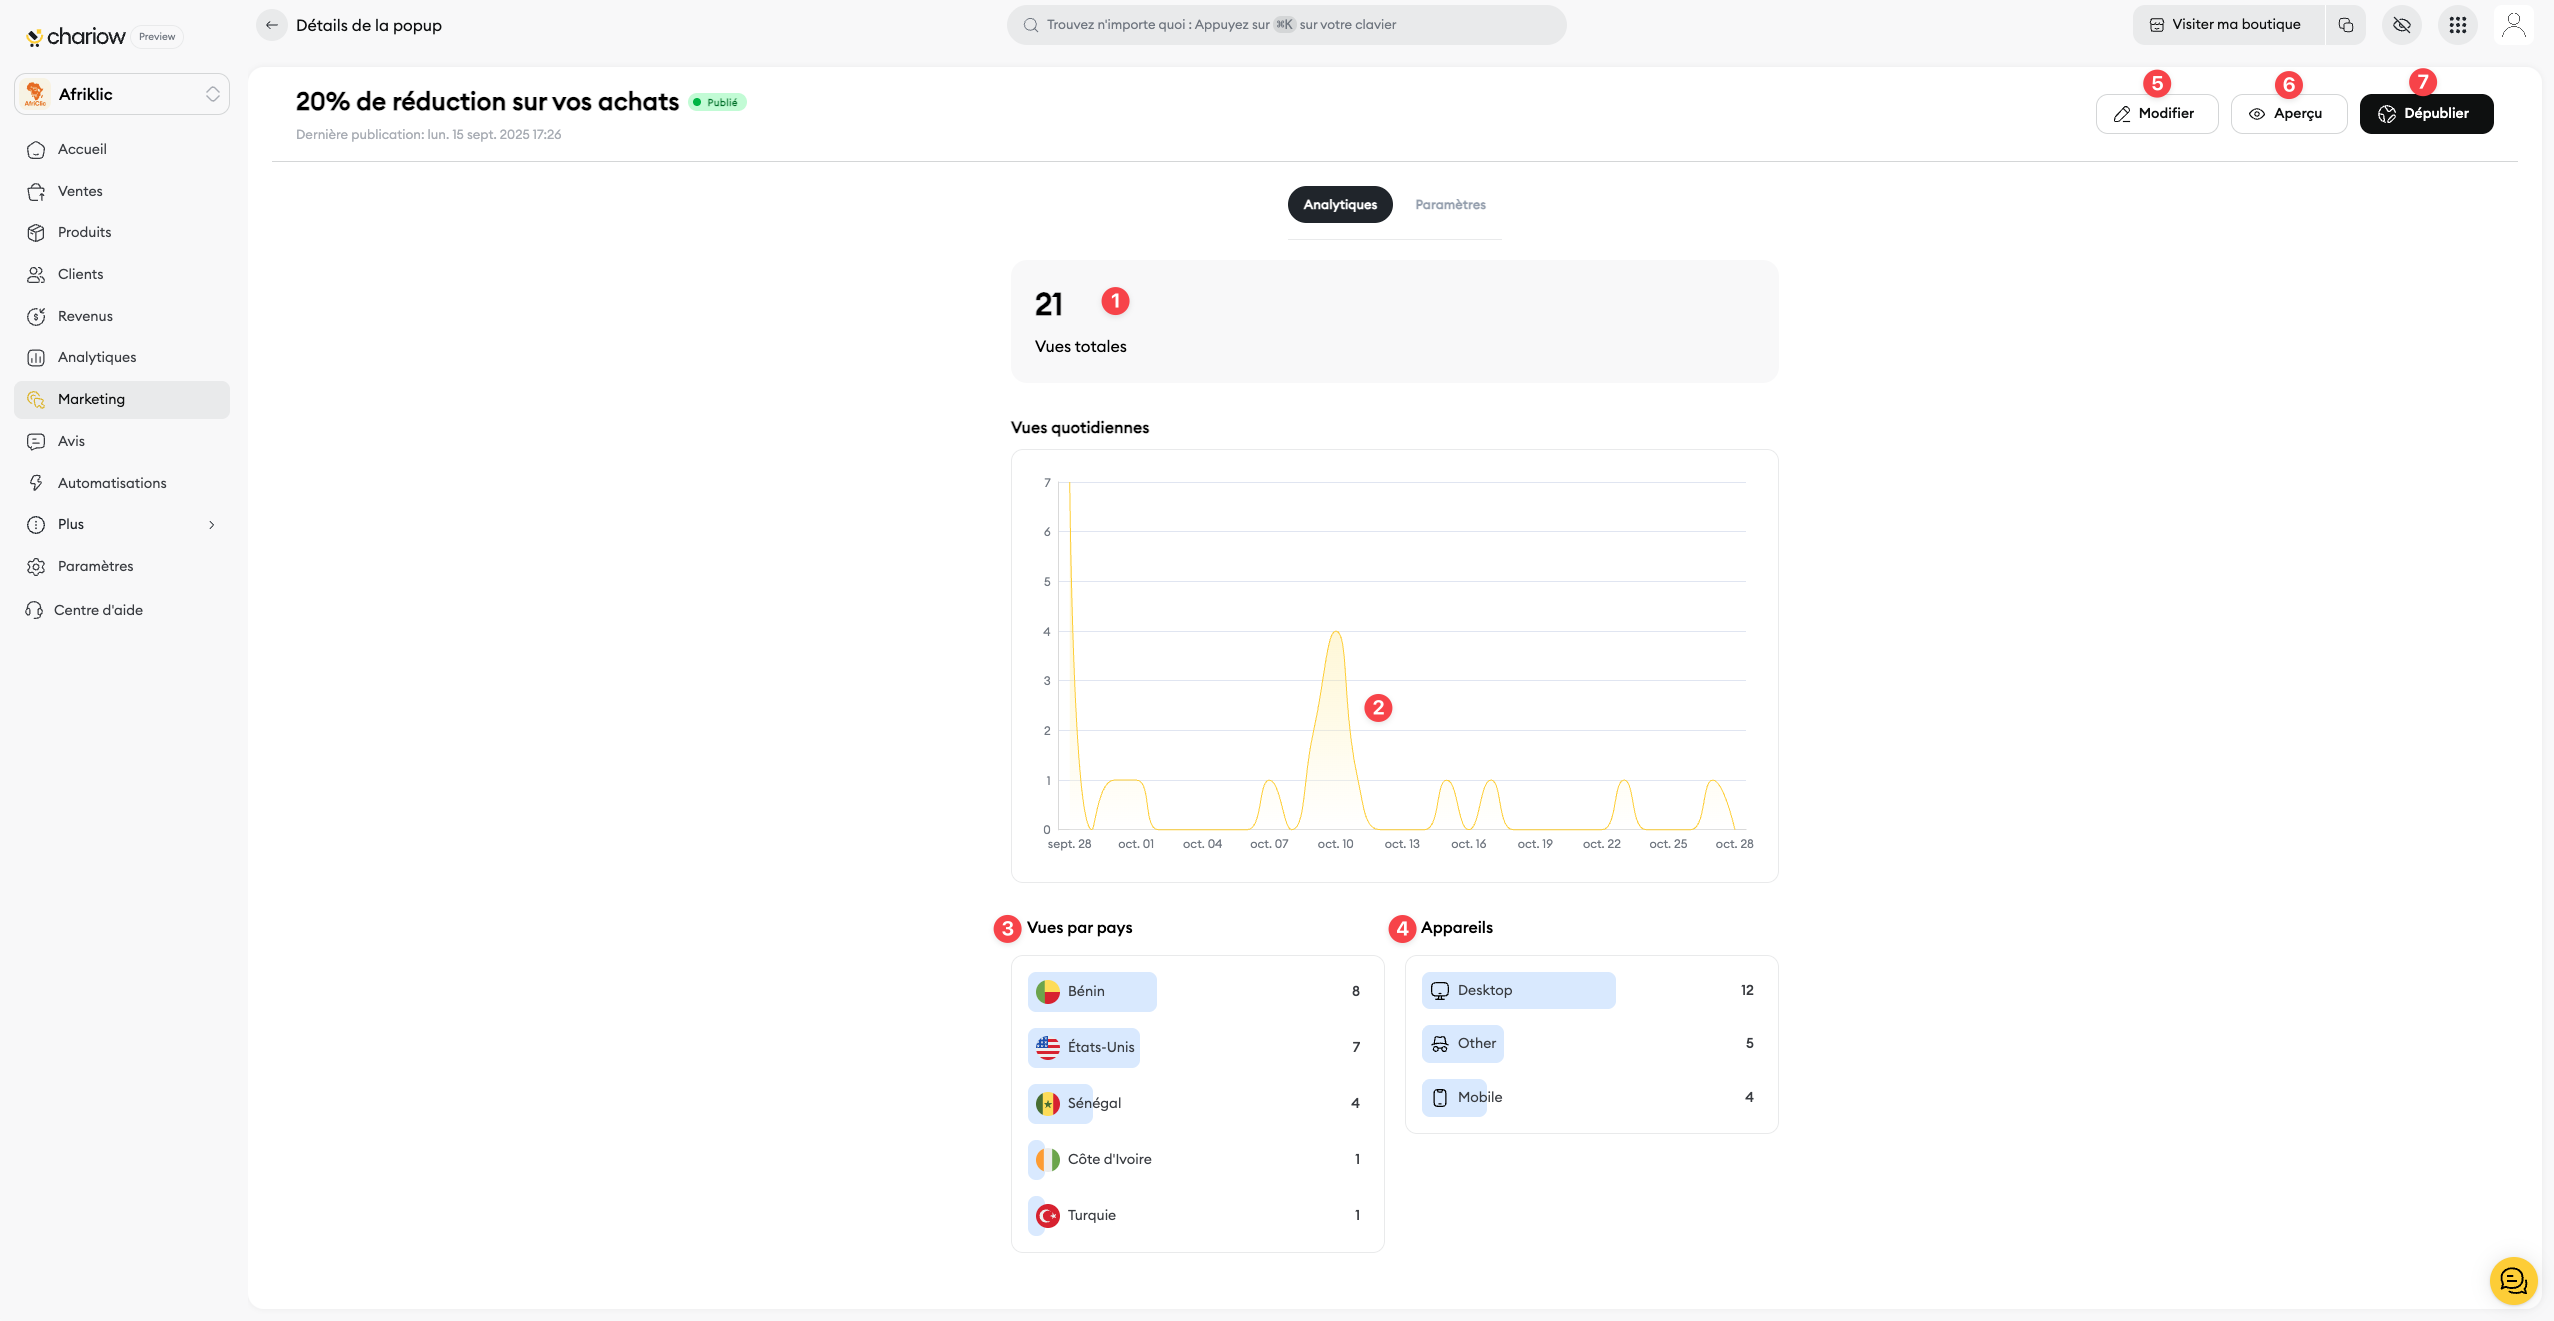Focus the global search field
Viewport: 2554px width, 1321px height.
point(1286,25)
